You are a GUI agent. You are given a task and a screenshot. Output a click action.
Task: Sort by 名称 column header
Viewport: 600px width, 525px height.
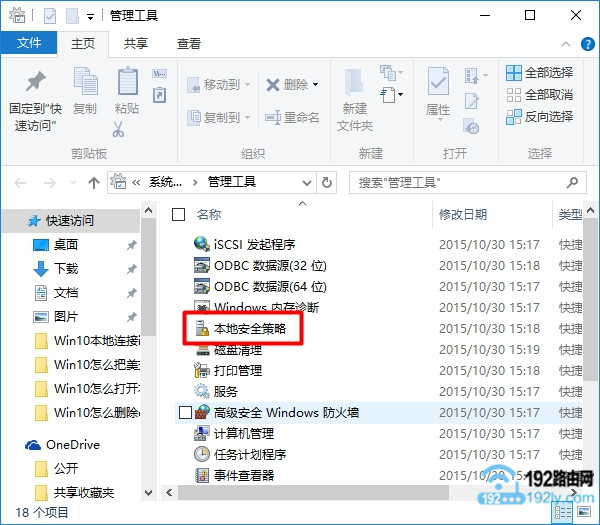(x=209, y=215)
